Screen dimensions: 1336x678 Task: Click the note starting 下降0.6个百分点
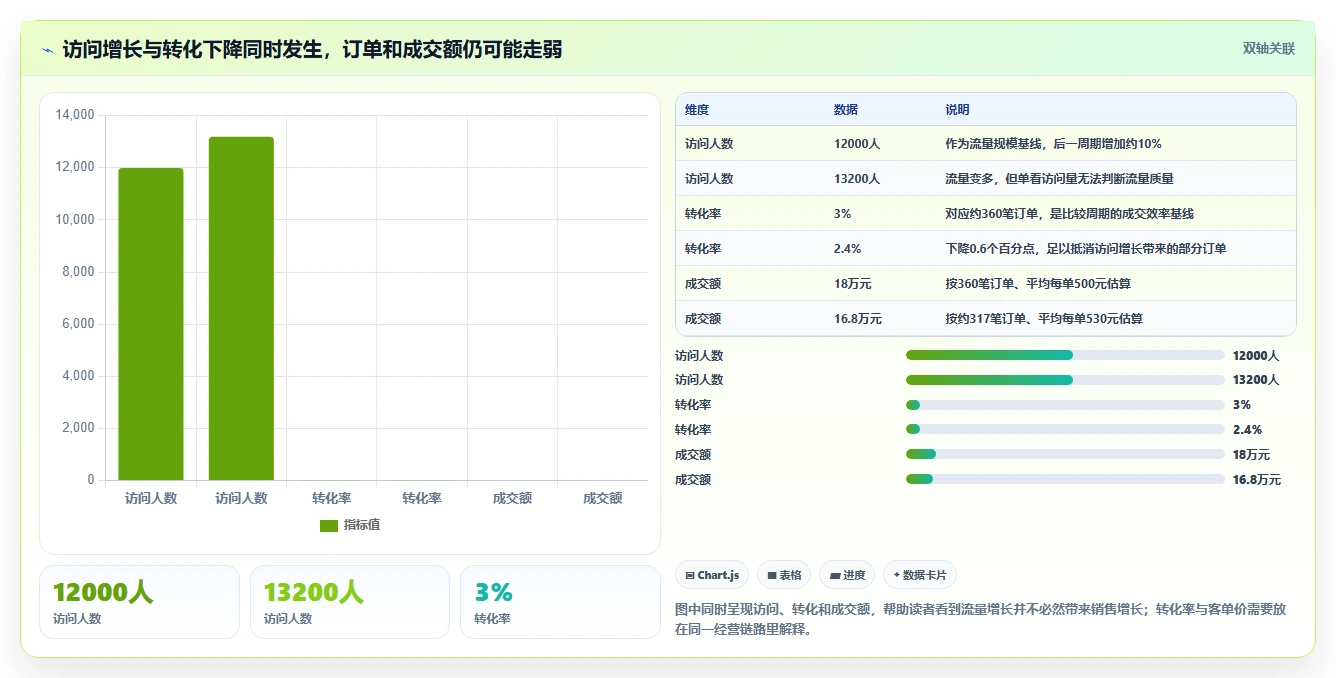click(1085, 249)
